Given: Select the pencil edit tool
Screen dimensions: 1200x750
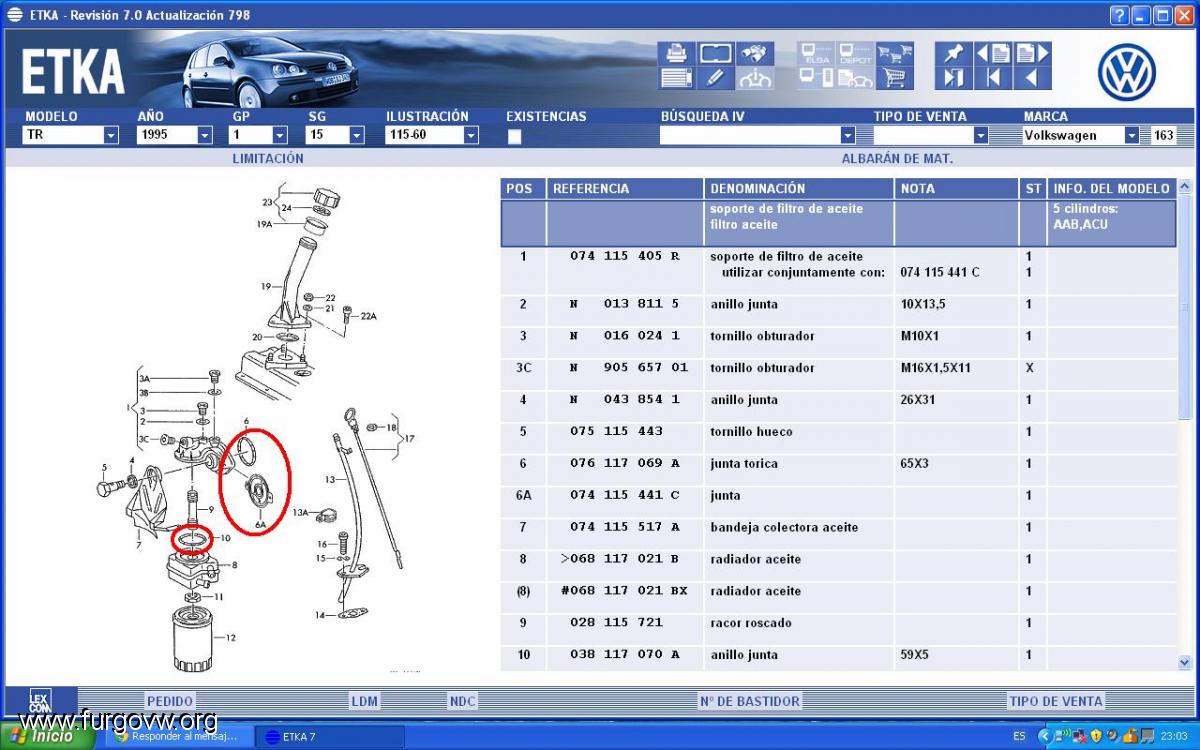Looking at the screenshot, I should (716, 78).
